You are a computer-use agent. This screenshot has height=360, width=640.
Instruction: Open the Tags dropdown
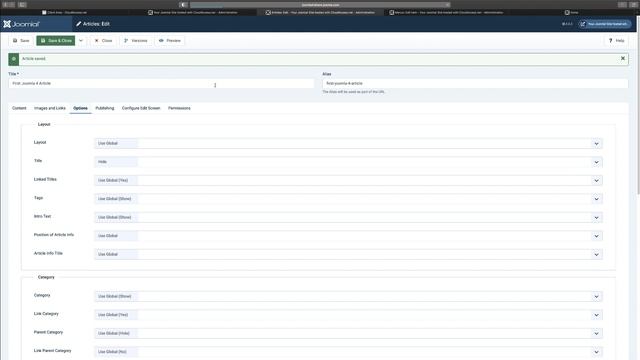pos(348,199)
